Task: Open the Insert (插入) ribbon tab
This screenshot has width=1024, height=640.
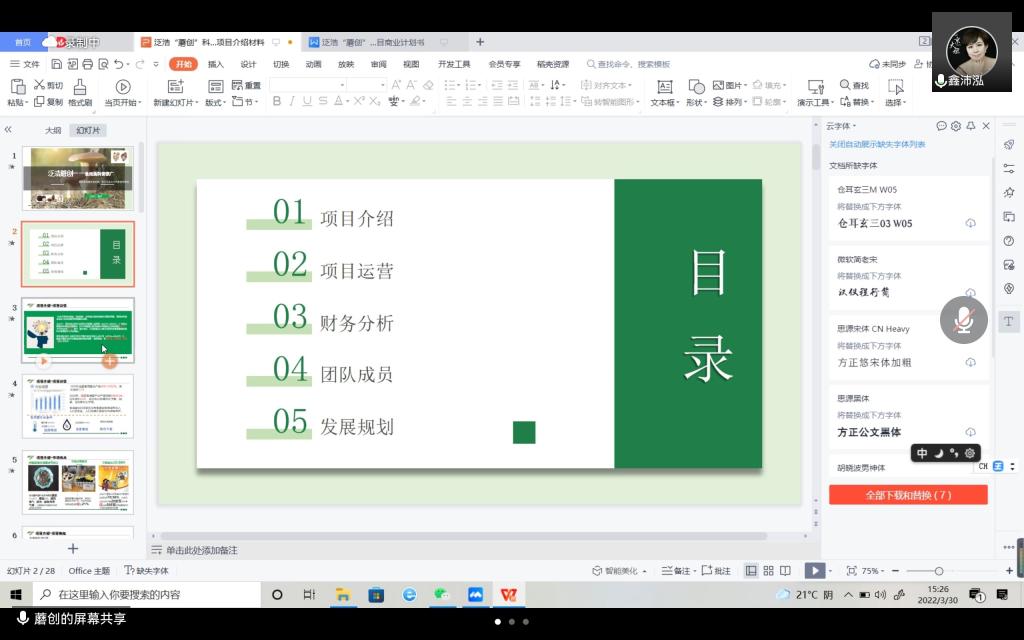Action: (215, 64)
